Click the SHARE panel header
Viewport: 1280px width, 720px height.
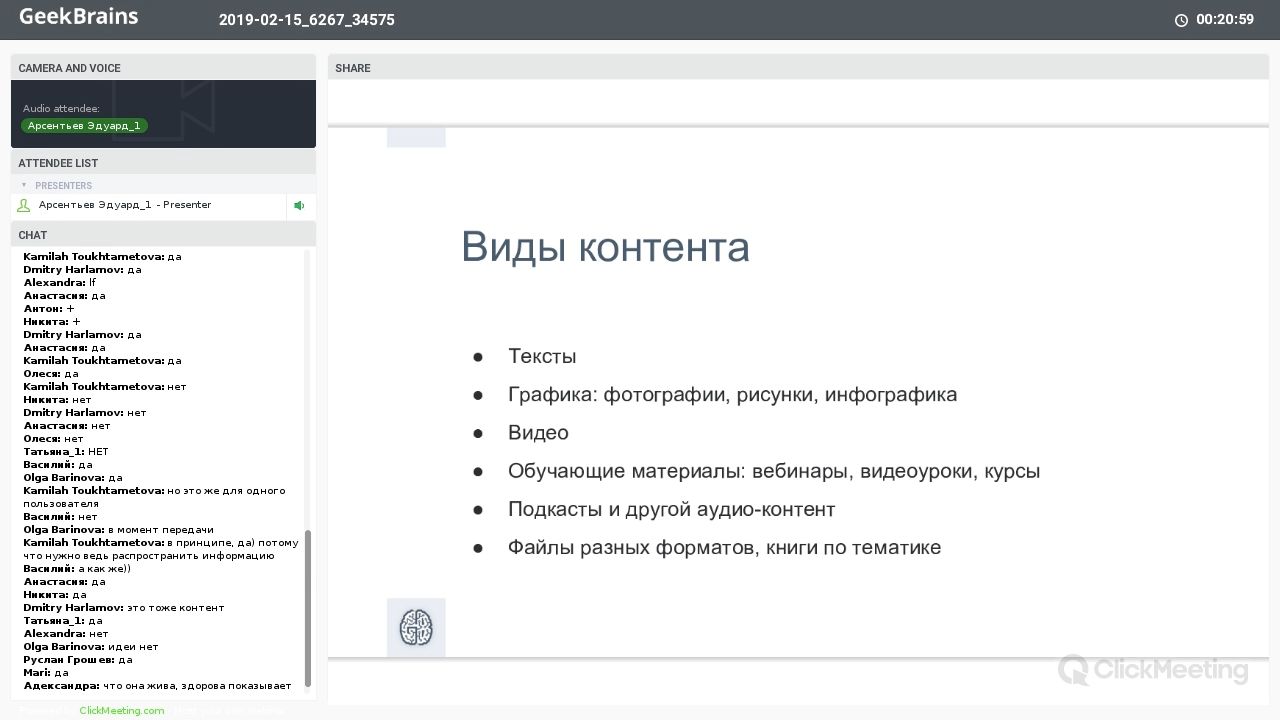pos(798,68)
